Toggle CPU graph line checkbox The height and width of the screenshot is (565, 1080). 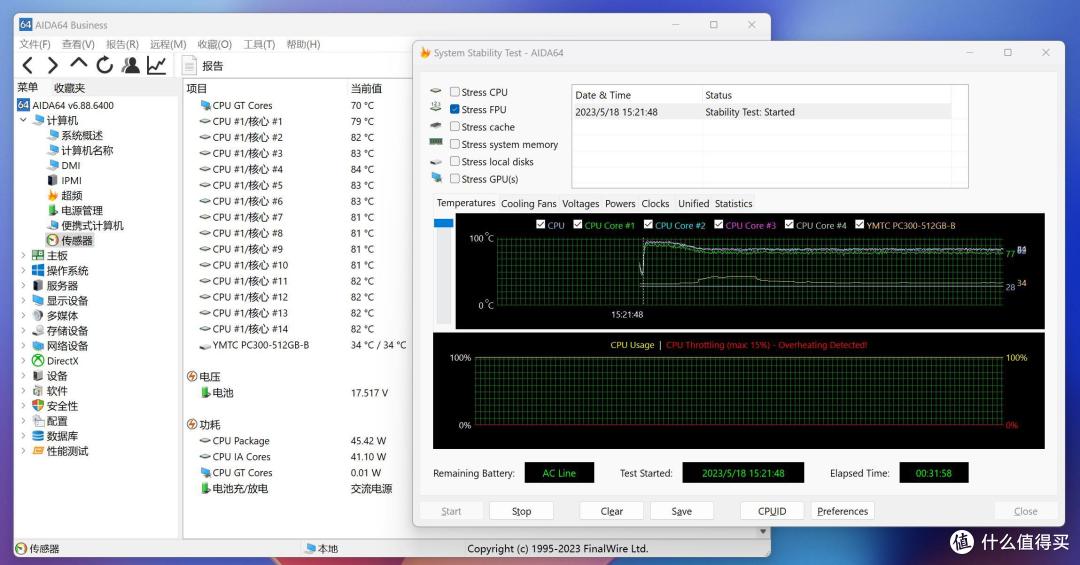tap(541, 225)
